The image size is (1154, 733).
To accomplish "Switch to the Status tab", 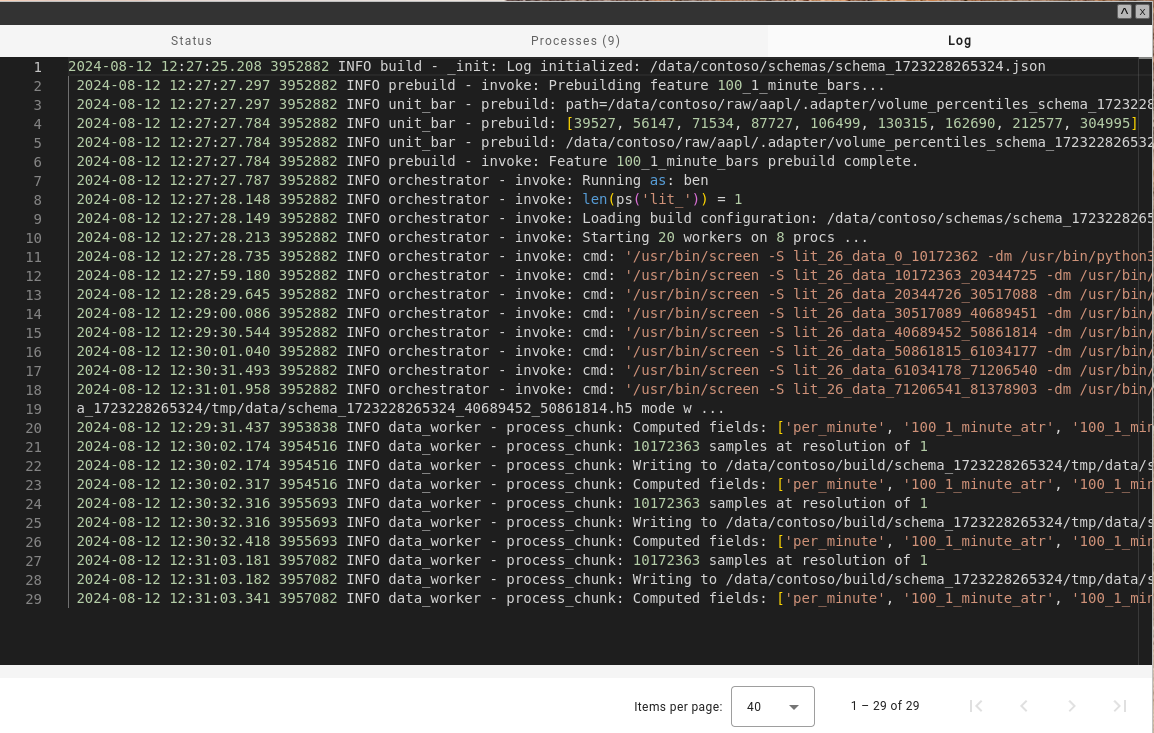I will [191, 41].
